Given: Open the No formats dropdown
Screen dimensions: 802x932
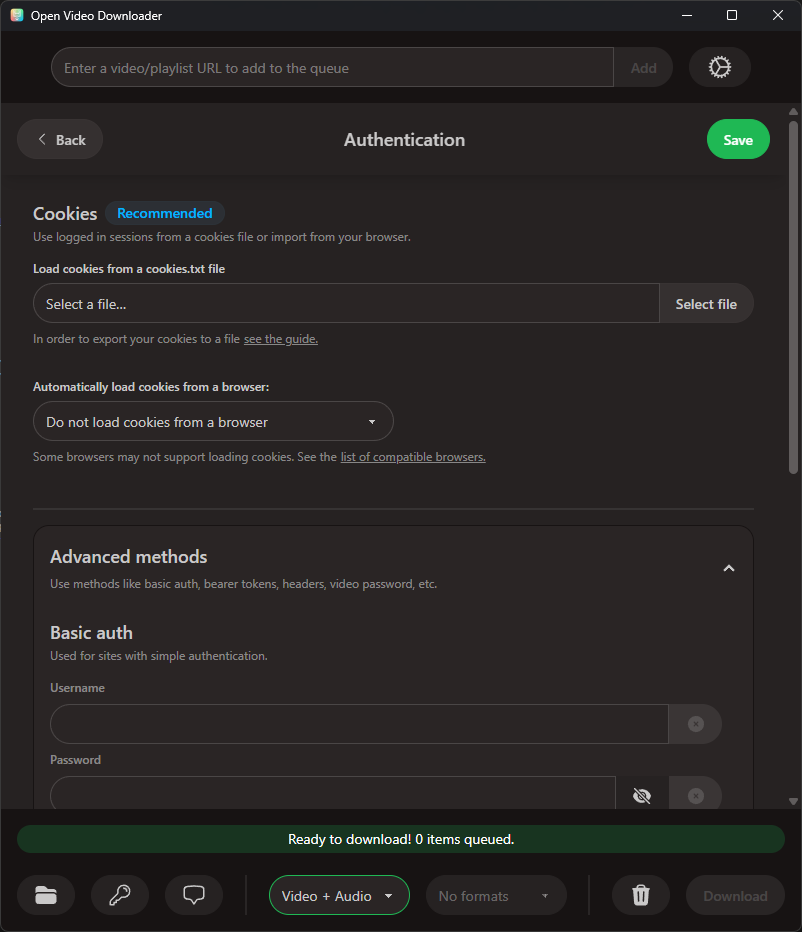Looking at the screenshot, I should pos(496,895).
